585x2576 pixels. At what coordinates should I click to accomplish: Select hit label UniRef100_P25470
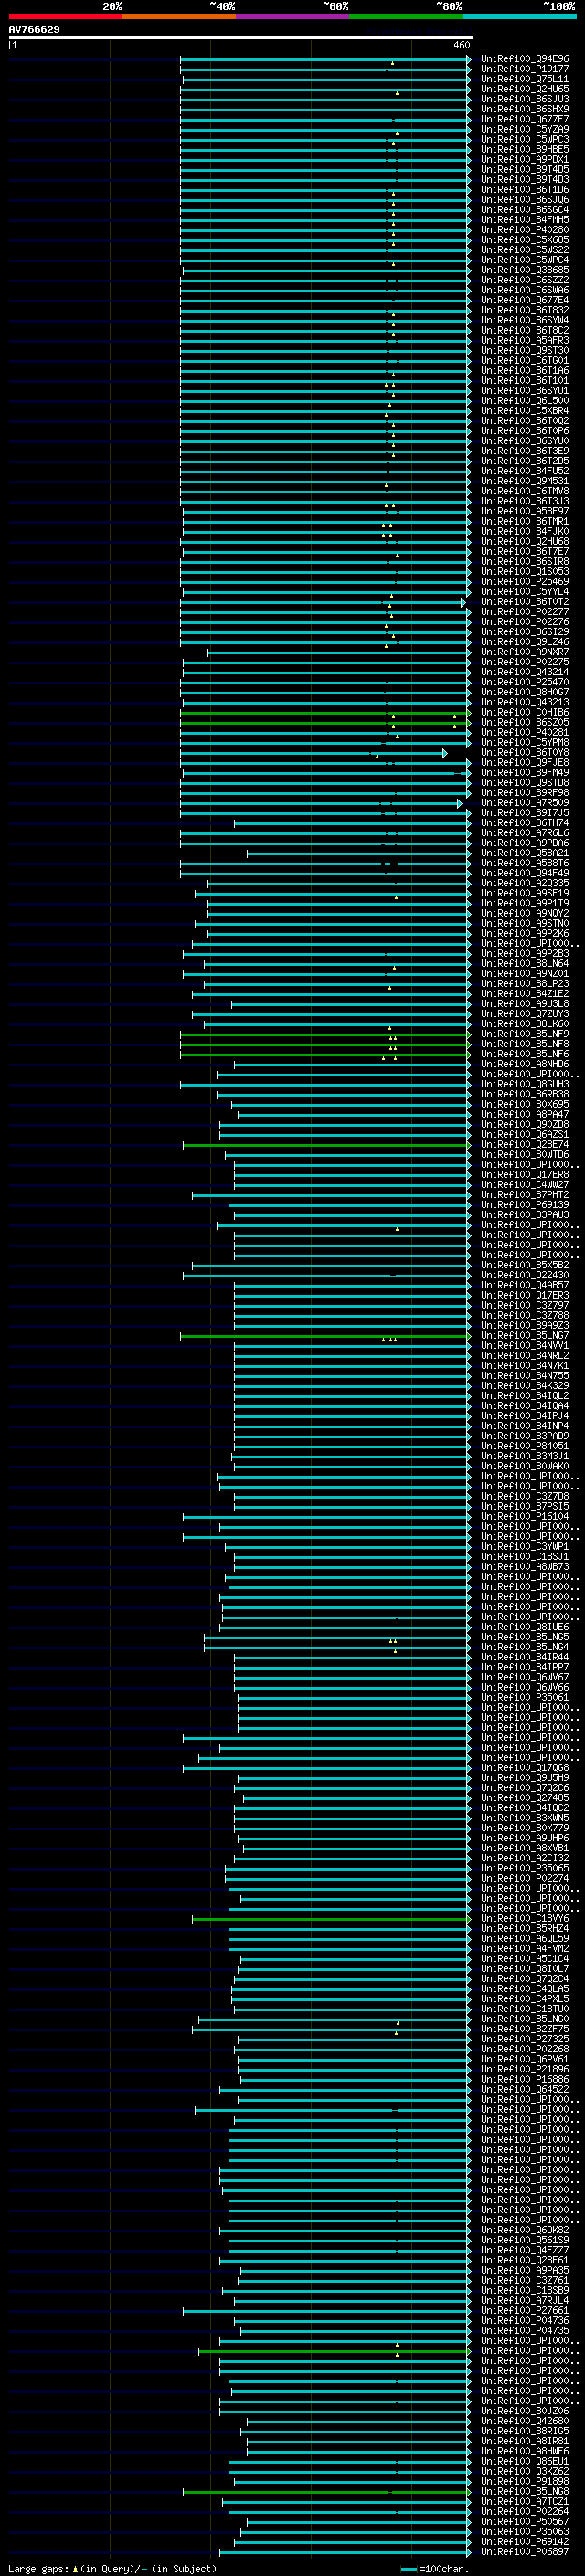click(525, 682)
